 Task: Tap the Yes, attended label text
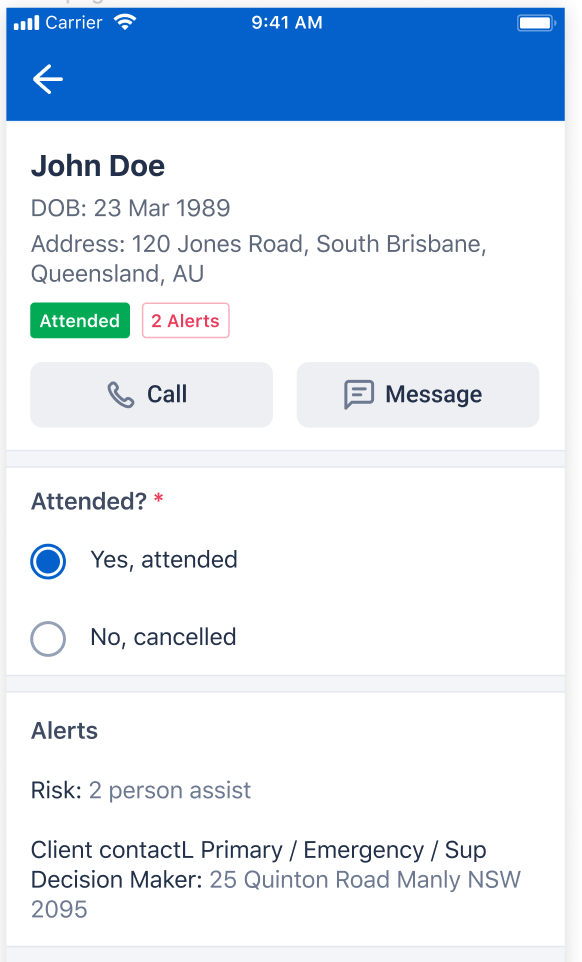[164, 560]
